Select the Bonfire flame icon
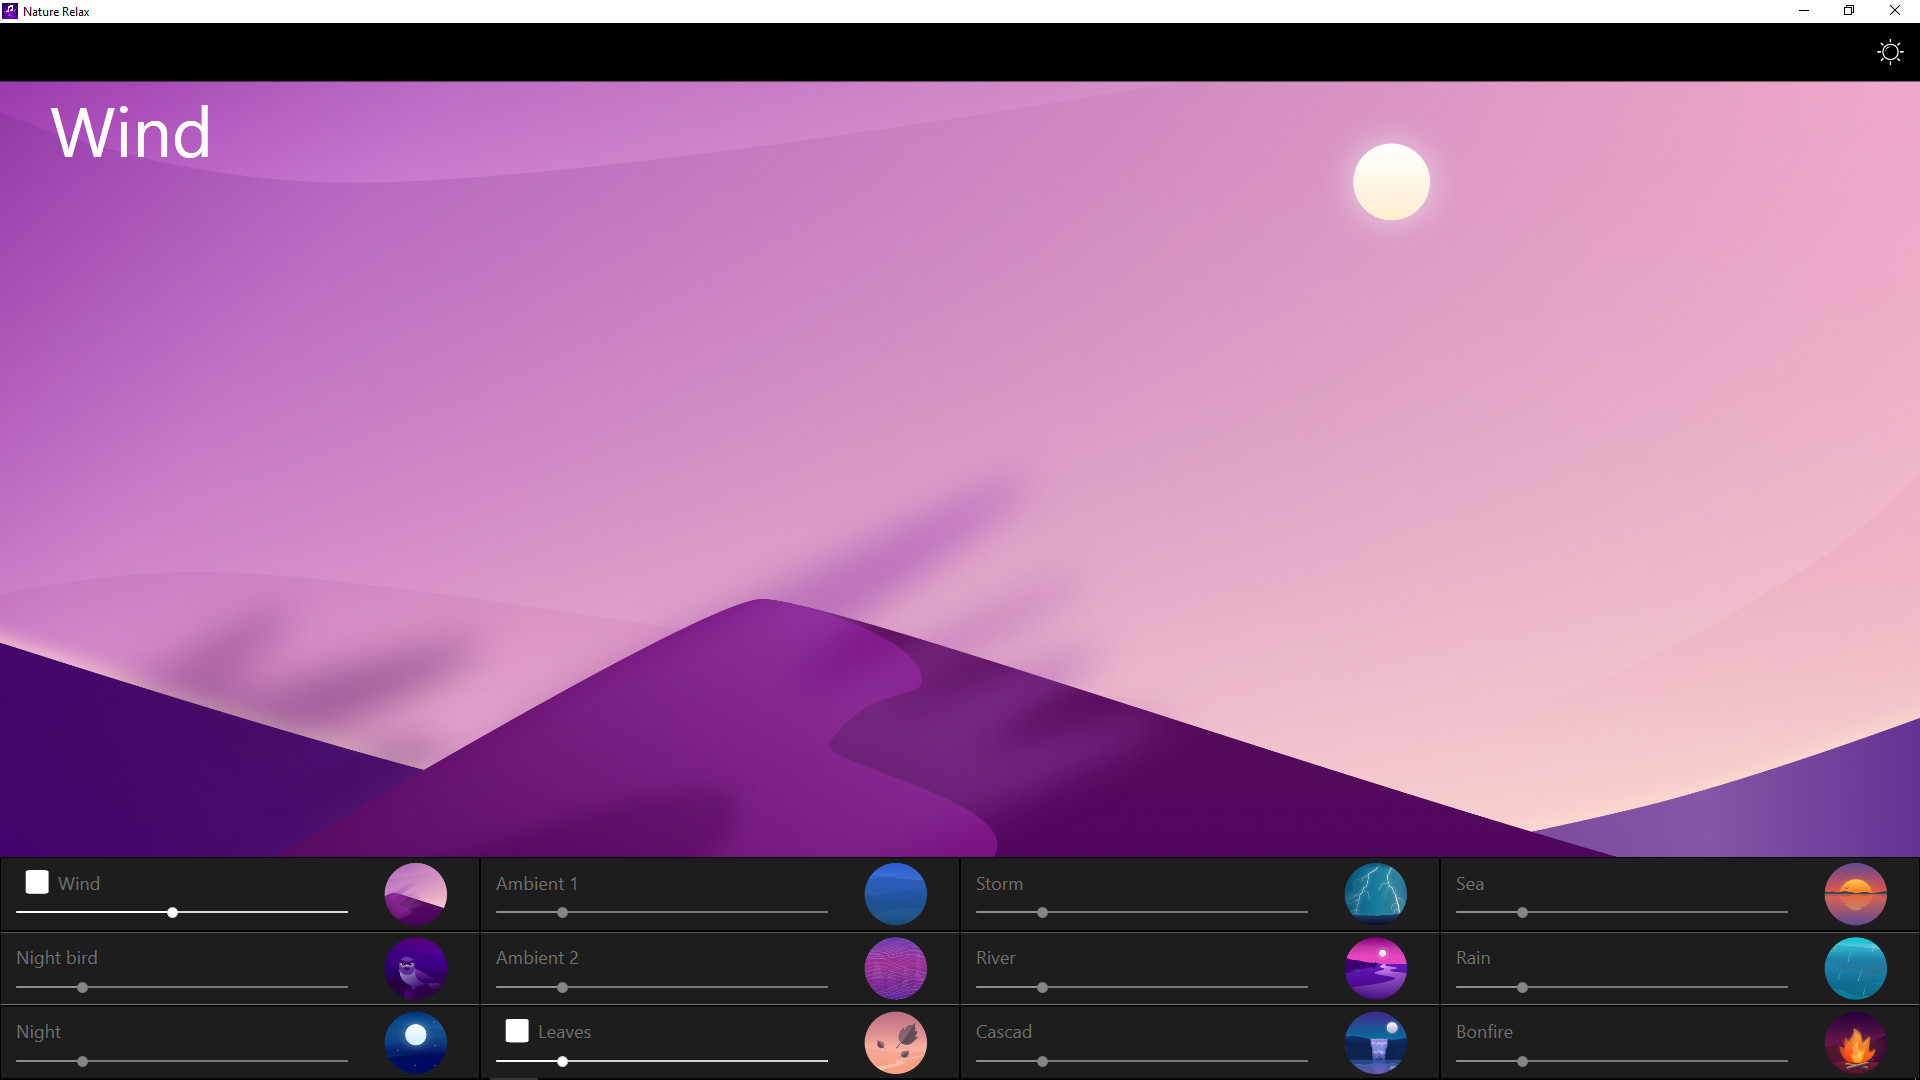 click(x=1856, y=1042)
